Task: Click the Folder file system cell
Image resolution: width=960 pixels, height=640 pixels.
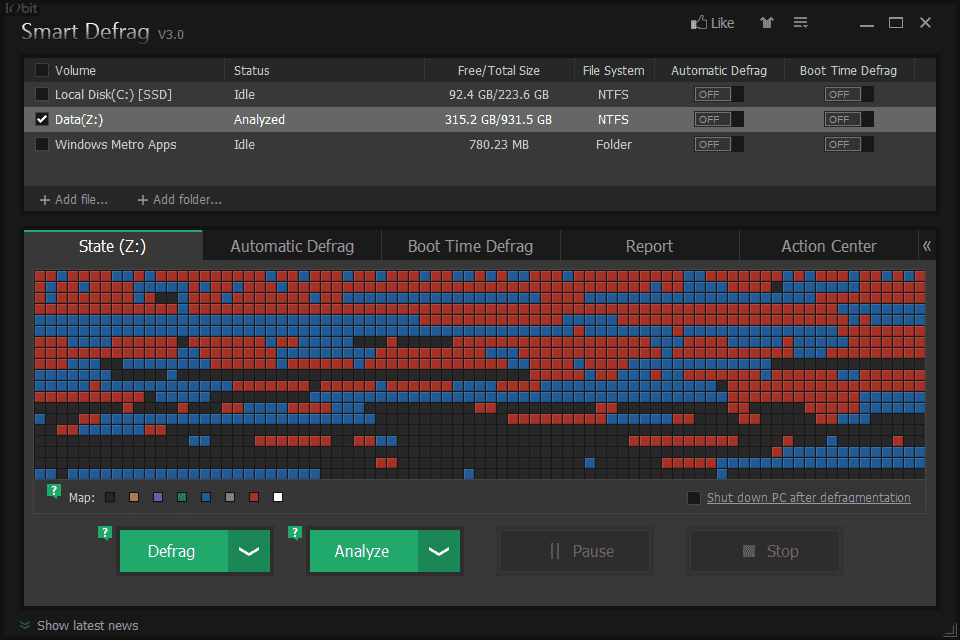Action: pos(613,145)
